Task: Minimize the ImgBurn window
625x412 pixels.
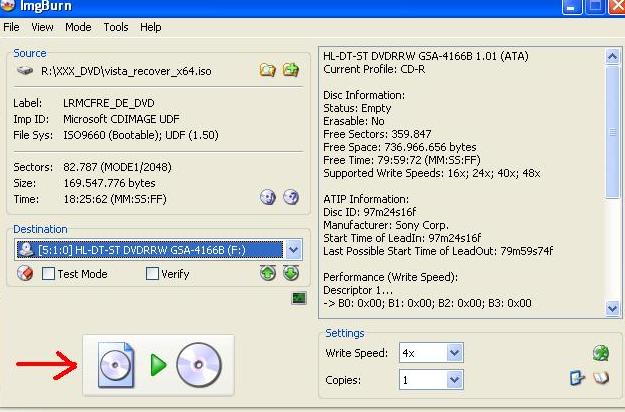Action: 572,7
